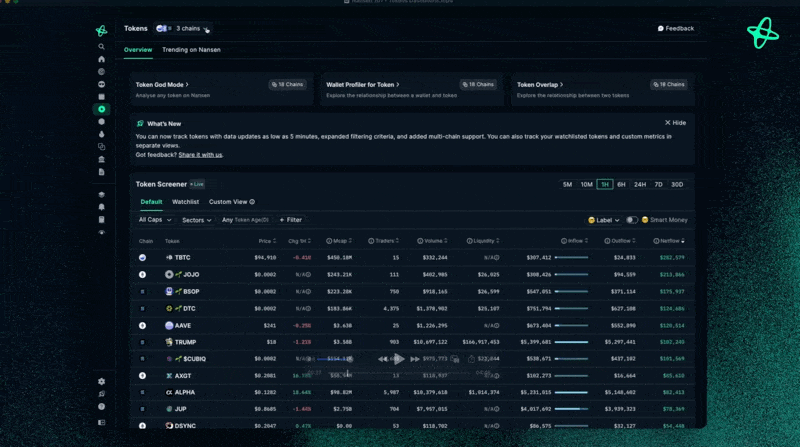Open the droplet sidebar icon
This screenshot has height=447, width=800.
click(x=102, y=134)
